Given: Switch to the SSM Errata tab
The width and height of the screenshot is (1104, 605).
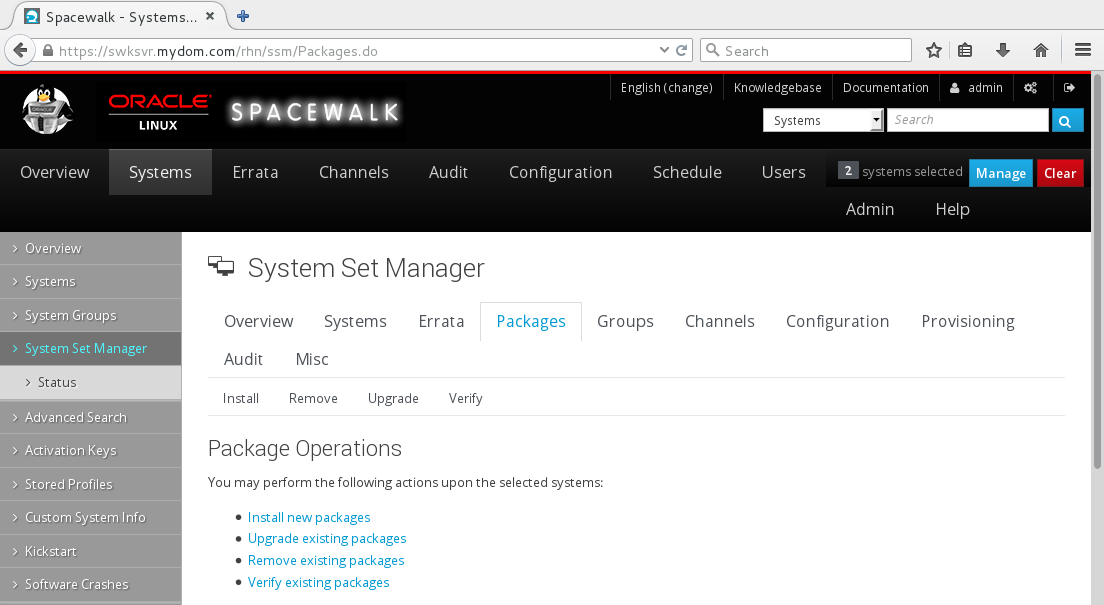Looking at the screenshot, I should point(441,322).
